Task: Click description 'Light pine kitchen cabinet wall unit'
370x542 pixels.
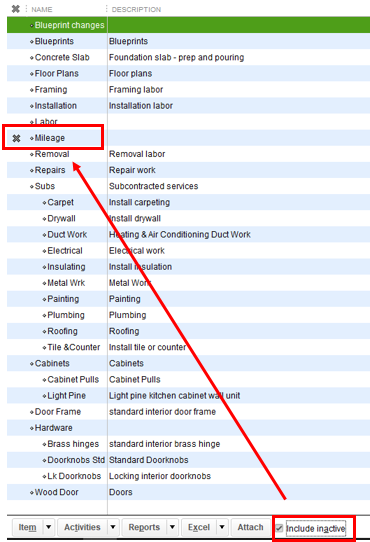Action: tap(174, 396)
